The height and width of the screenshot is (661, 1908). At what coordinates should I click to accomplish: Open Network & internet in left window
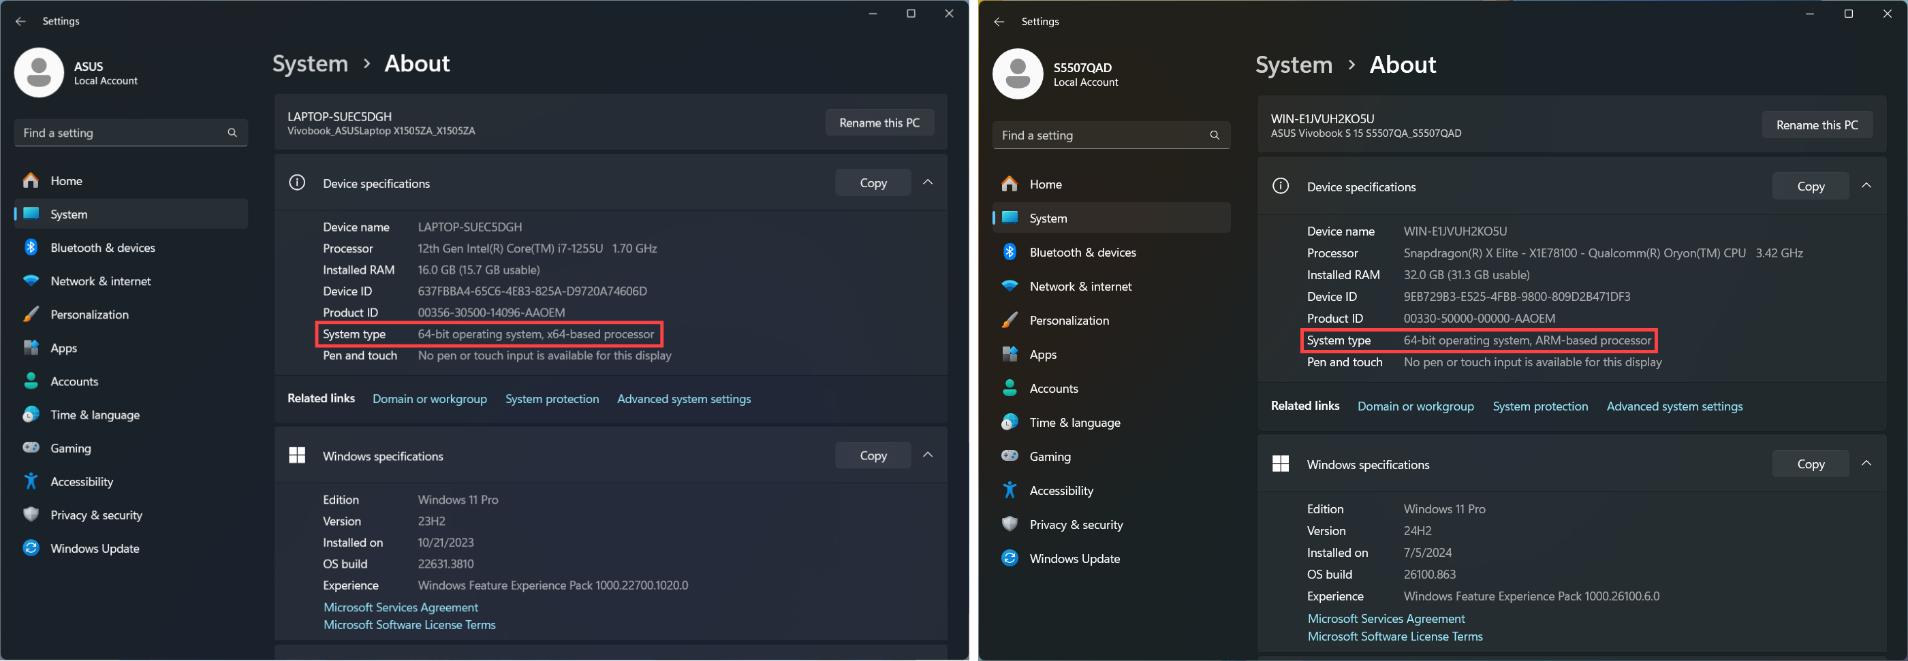[131, 281]
